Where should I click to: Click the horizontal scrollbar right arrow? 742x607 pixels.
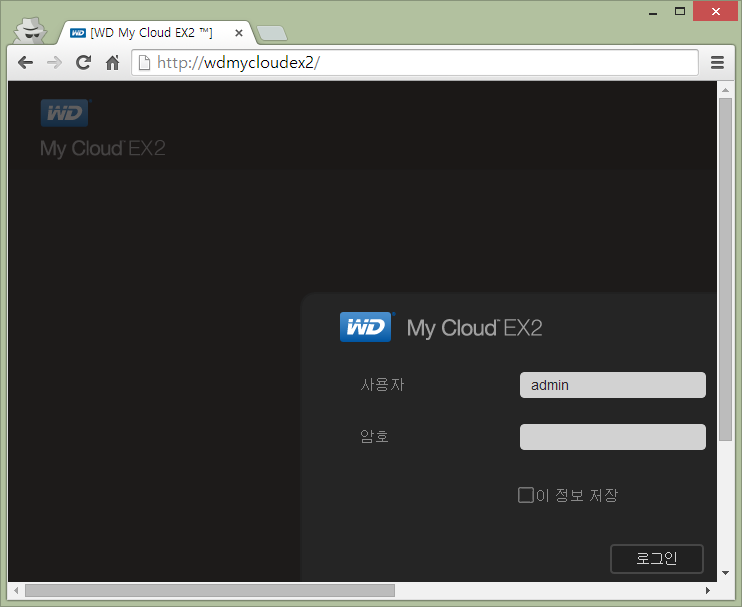tap(710, 590)
